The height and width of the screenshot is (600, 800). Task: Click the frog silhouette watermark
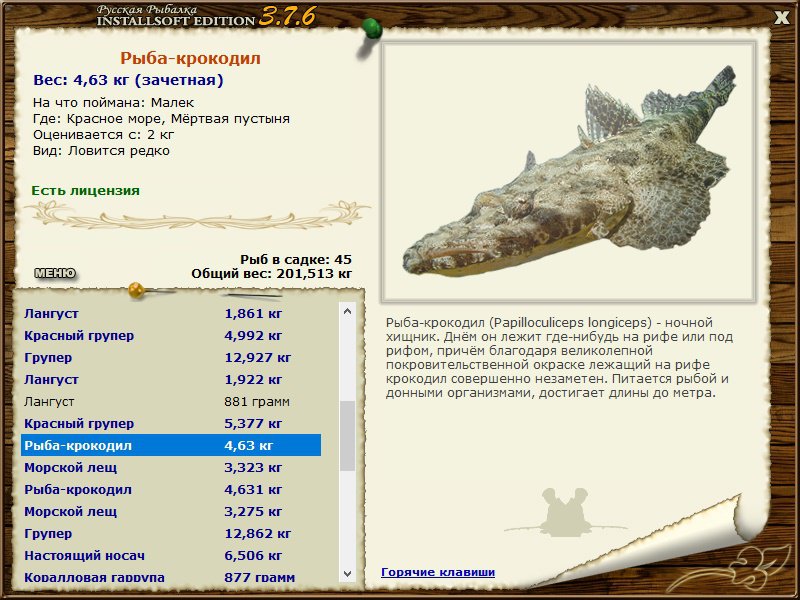point(567,510)
